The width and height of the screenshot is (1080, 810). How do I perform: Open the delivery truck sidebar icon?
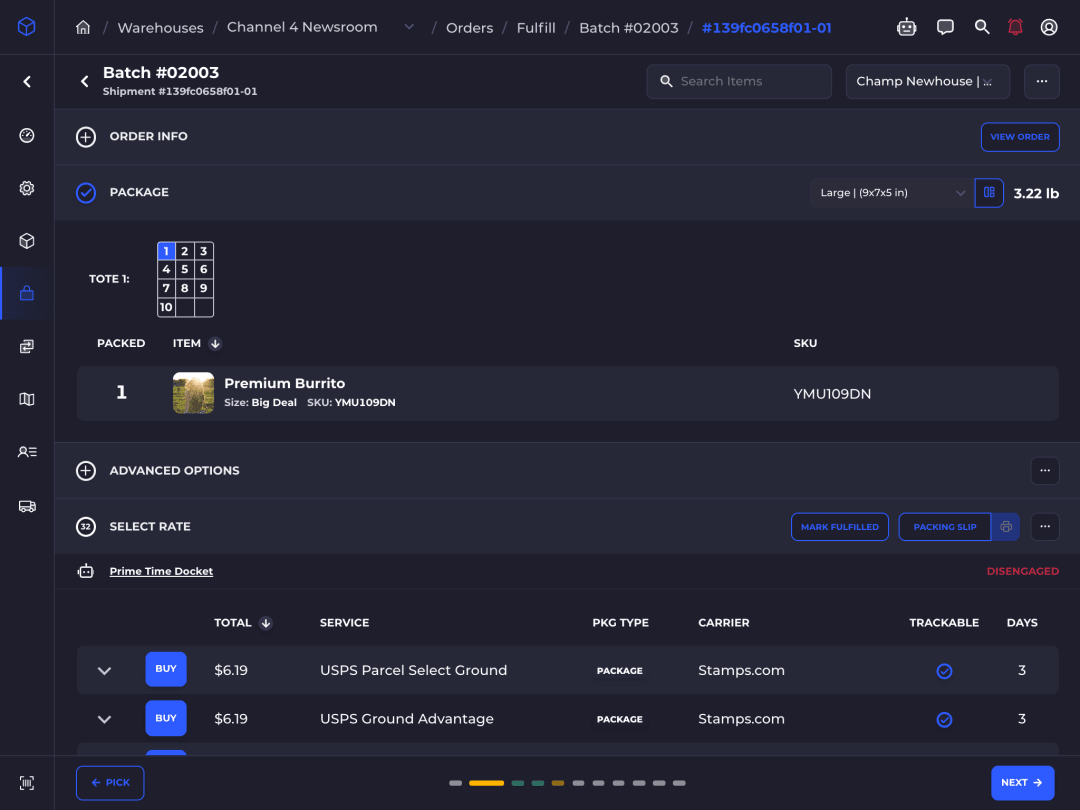27,506
